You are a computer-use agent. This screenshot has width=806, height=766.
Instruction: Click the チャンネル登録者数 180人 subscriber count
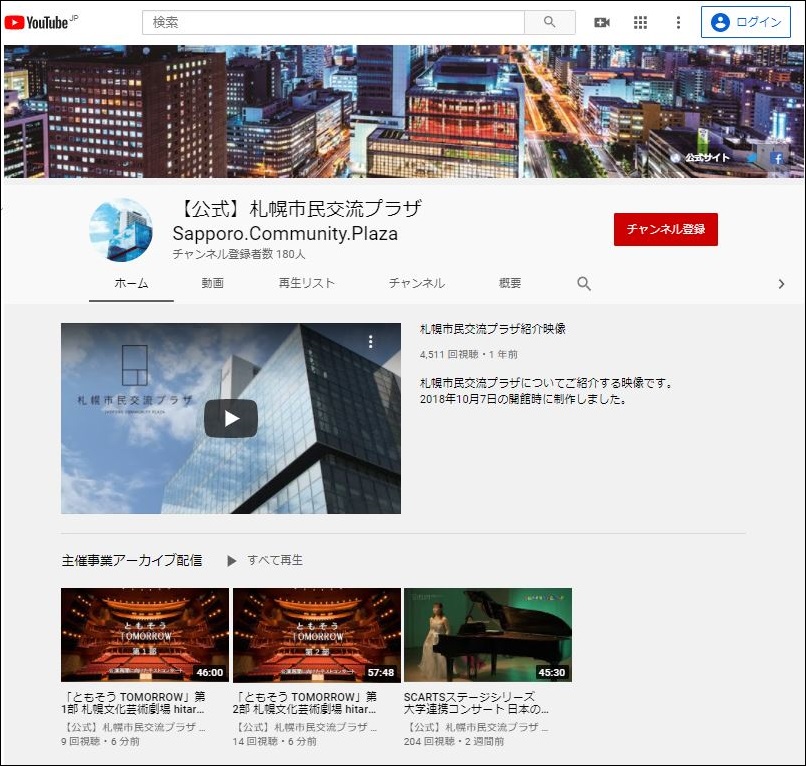(239, 254)
